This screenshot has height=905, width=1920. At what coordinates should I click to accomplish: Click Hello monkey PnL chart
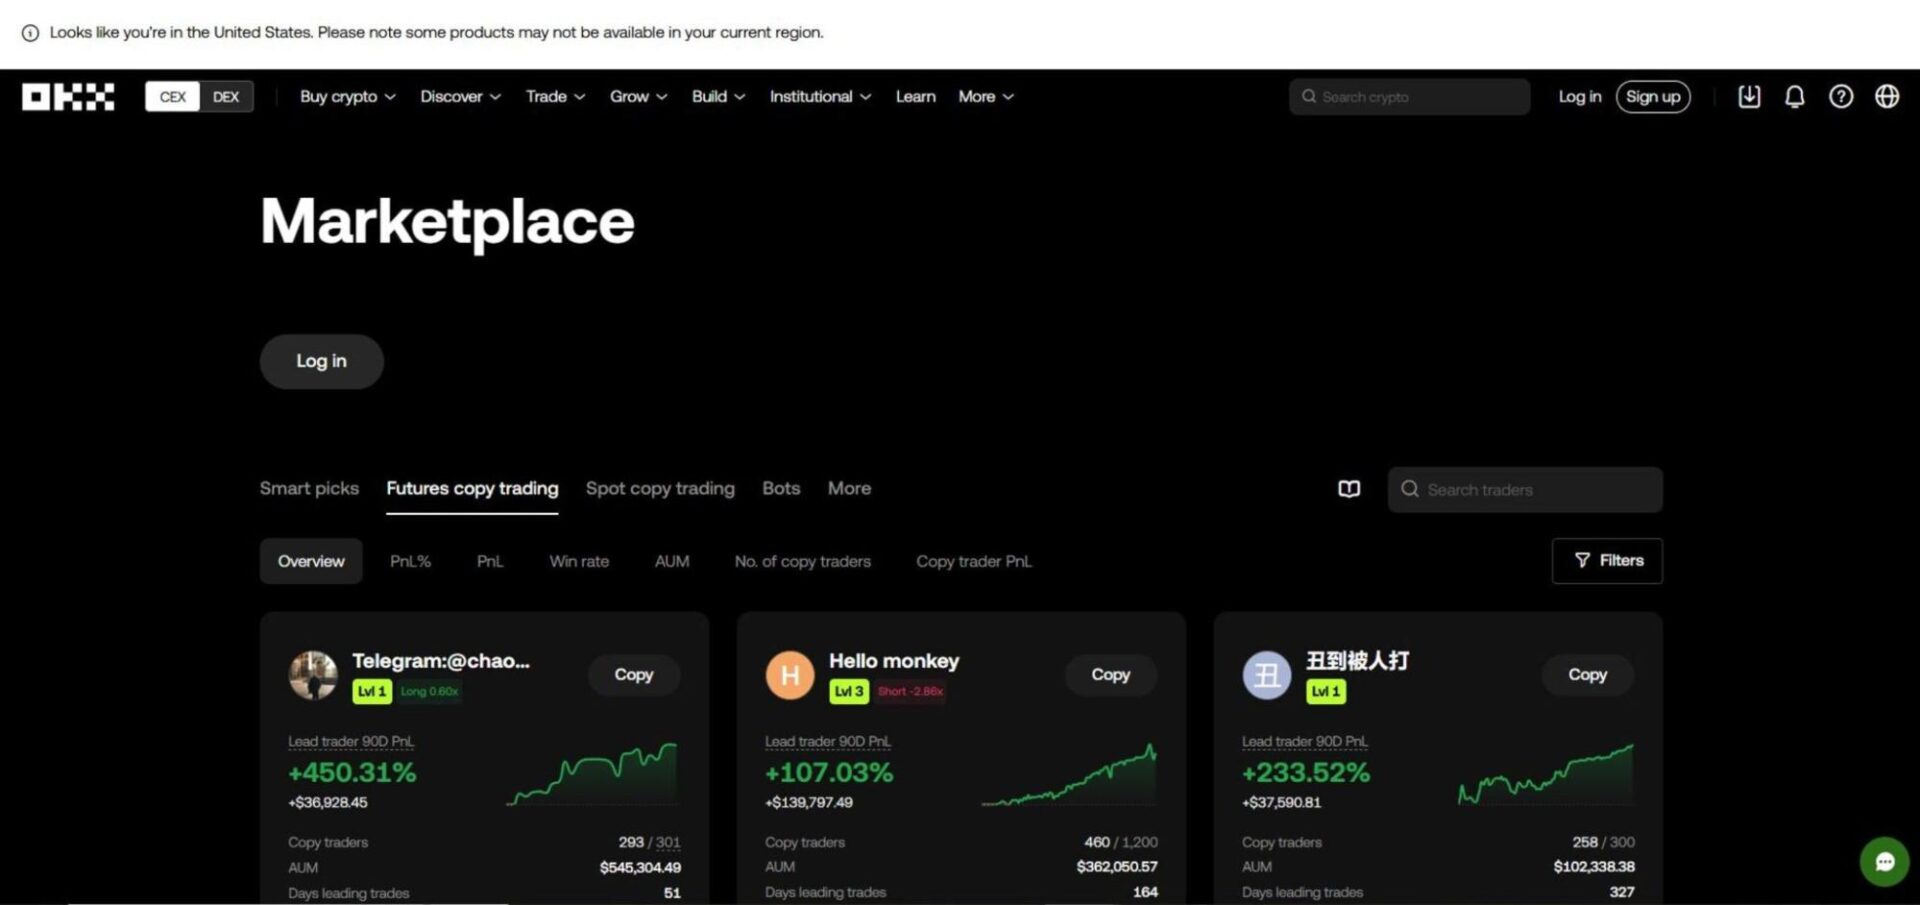pyautogui.click(x=1069, y=775)
